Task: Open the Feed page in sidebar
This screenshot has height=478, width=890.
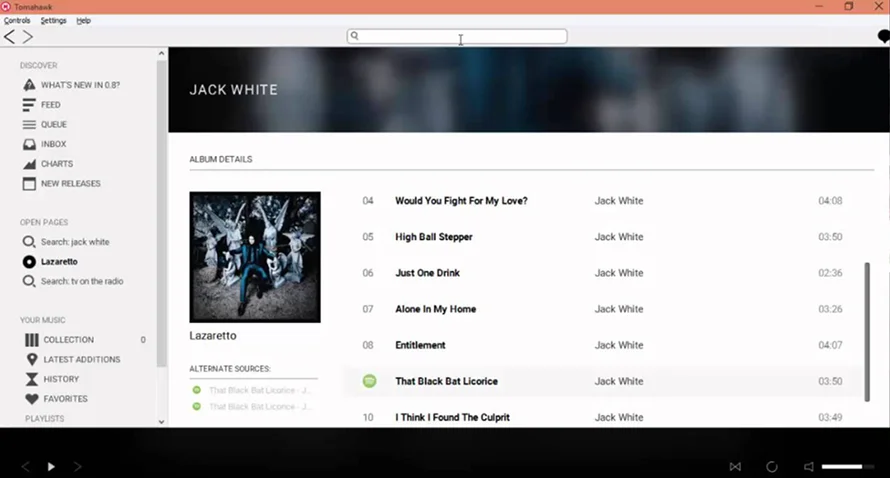Action: (x=50, y=105)
